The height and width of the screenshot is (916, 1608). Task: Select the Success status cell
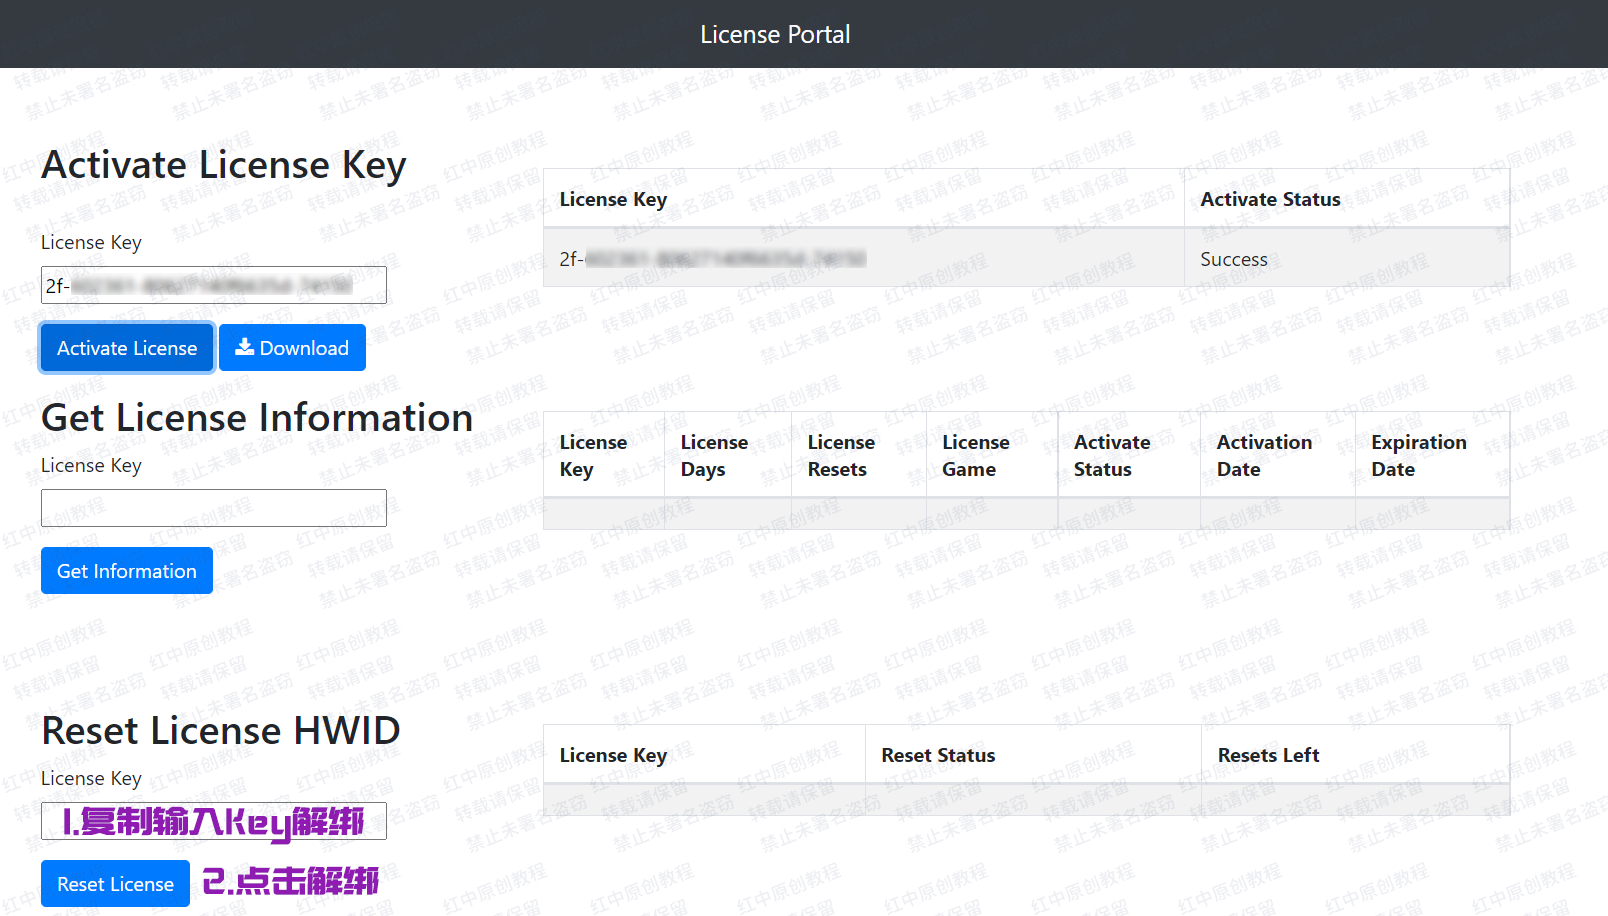pos(1233,259)
